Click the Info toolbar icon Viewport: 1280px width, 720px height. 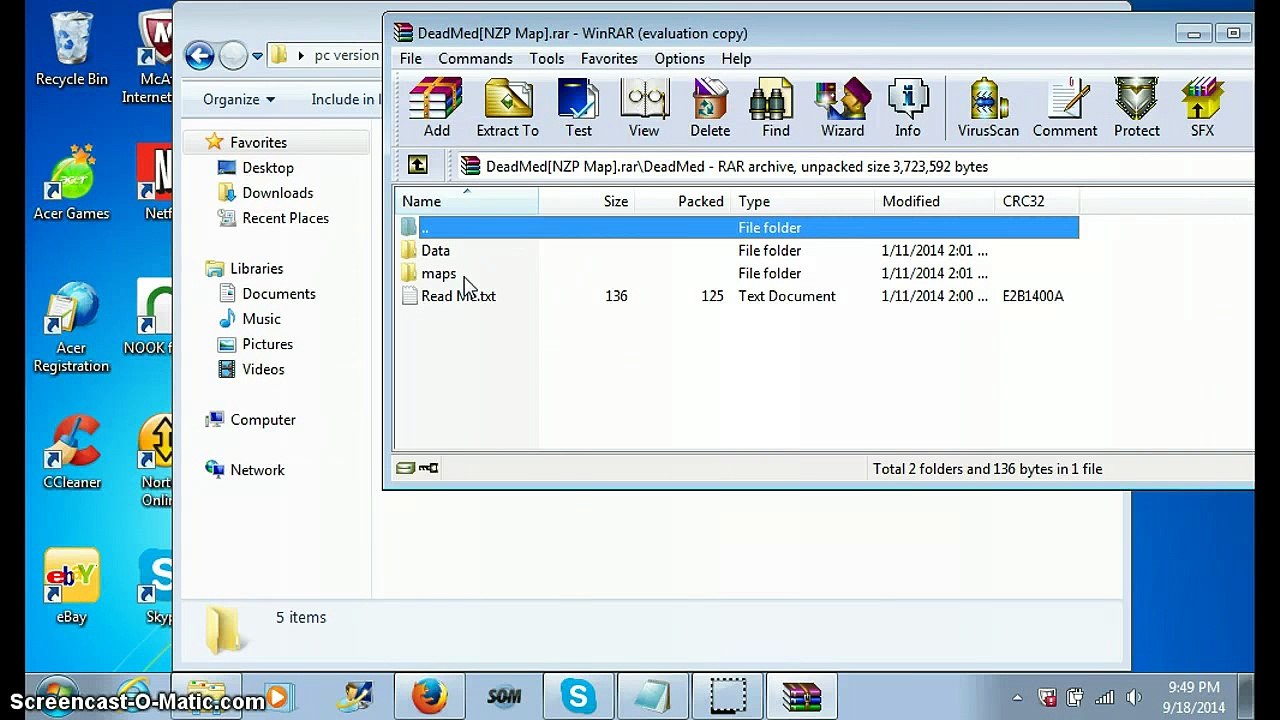point(908,108)
